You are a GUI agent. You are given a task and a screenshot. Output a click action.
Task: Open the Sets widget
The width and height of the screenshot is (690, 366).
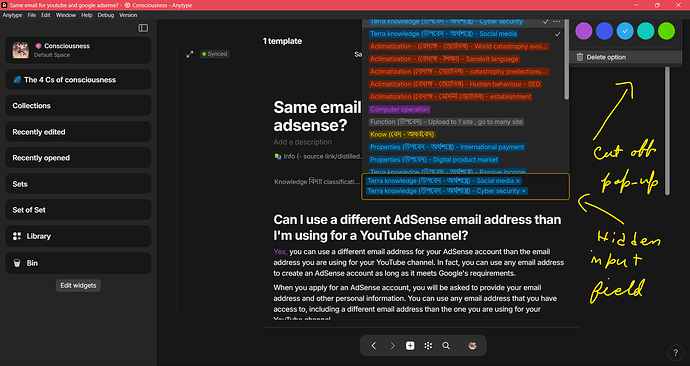point(78,184)
